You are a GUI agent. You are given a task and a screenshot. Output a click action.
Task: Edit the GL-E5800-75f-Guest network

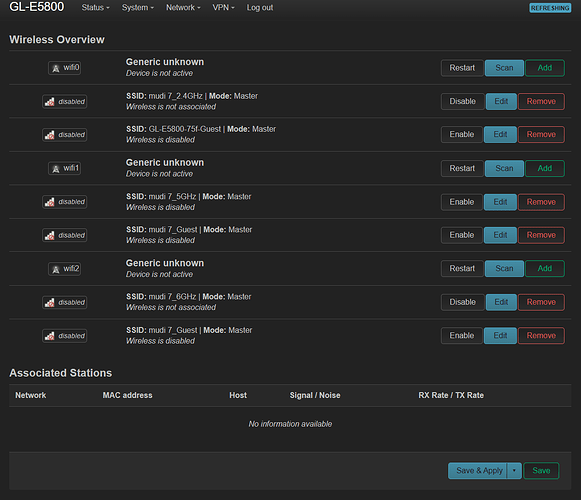tap(500, 134)
